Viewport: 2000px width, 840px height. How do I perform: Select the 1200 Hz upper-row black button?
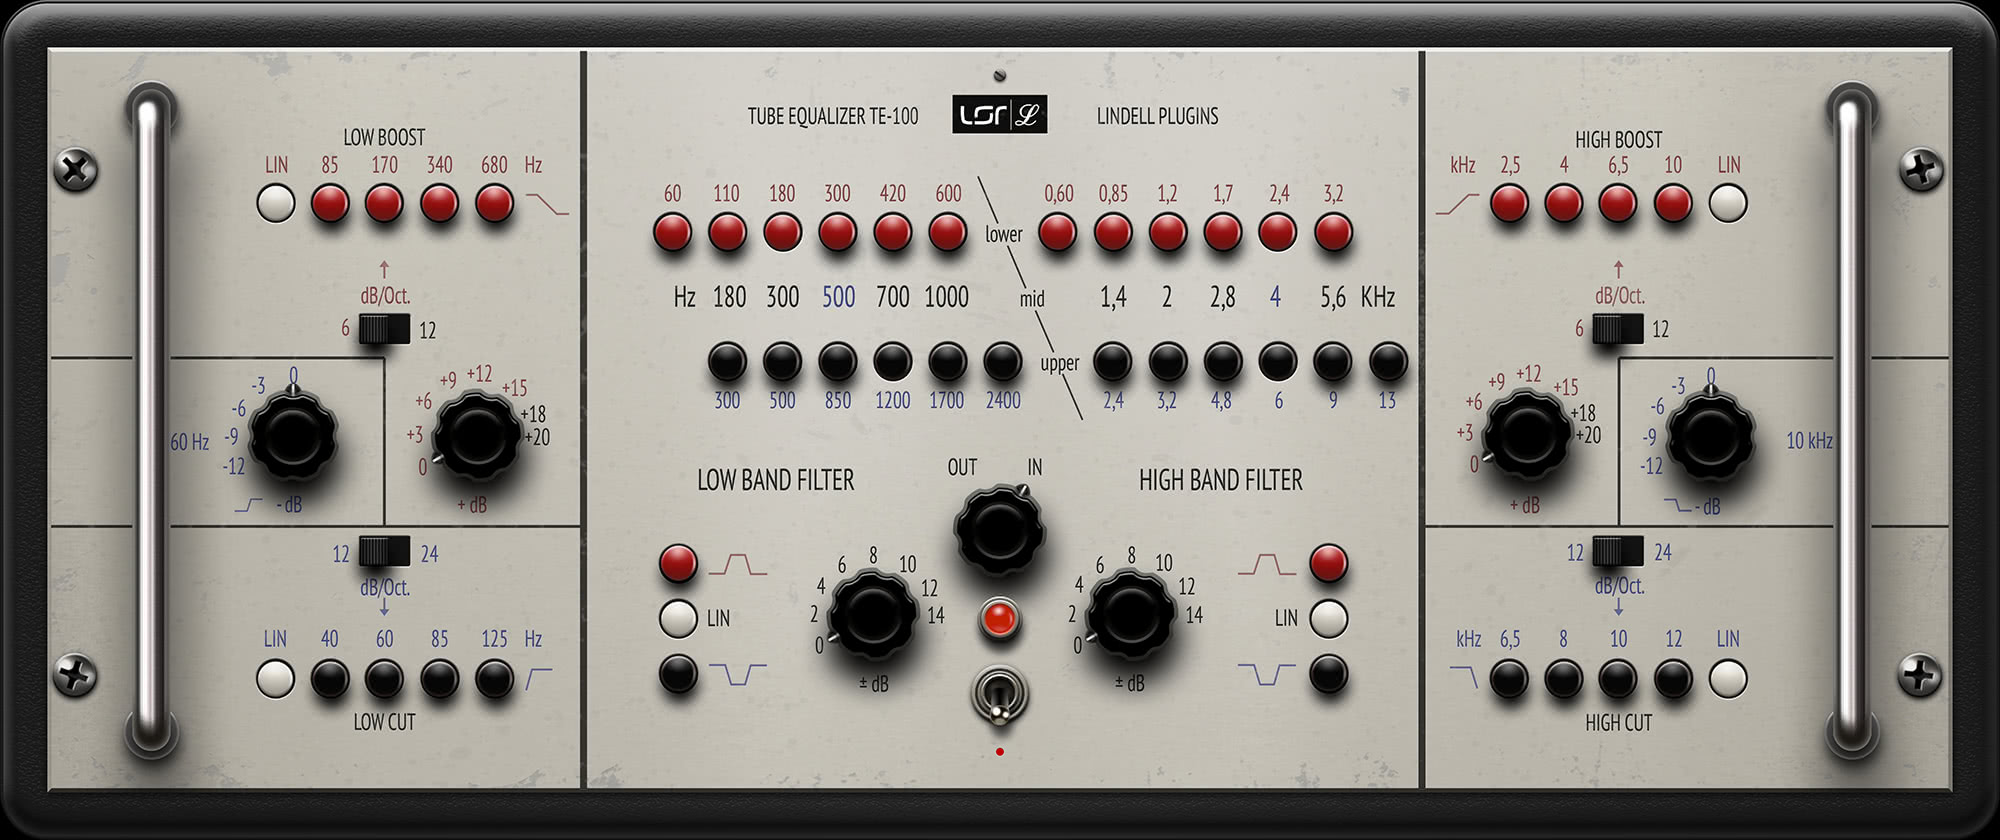click(x=892, y=362)
